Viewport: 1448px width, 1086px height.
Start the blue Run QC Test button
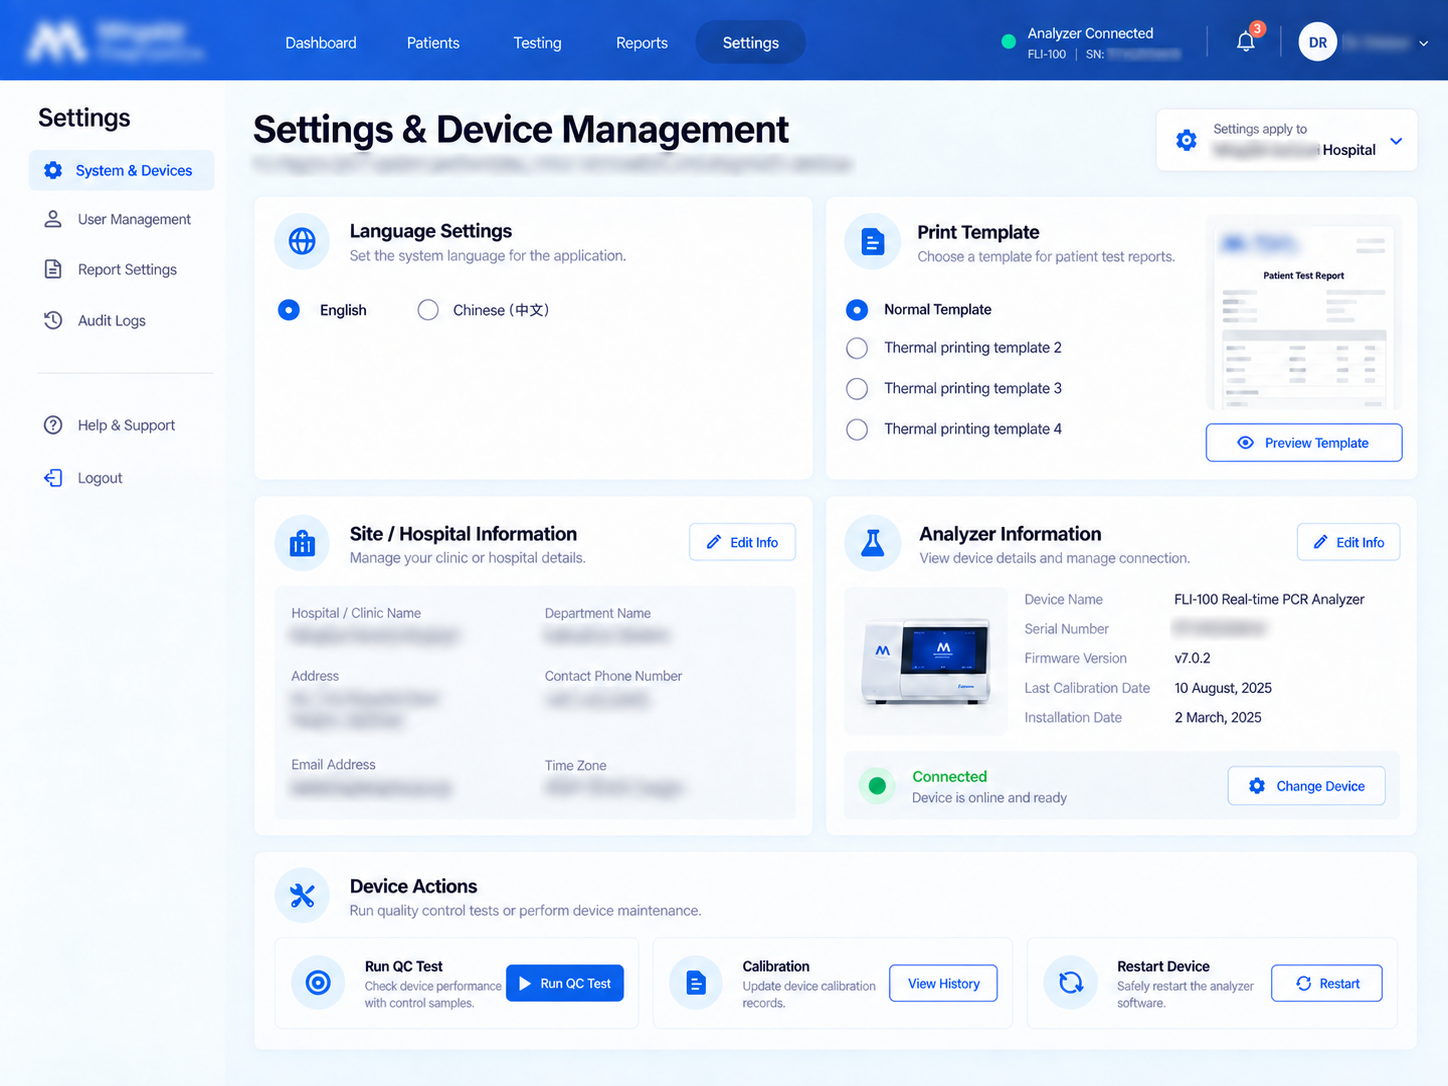tap(565, 983)
